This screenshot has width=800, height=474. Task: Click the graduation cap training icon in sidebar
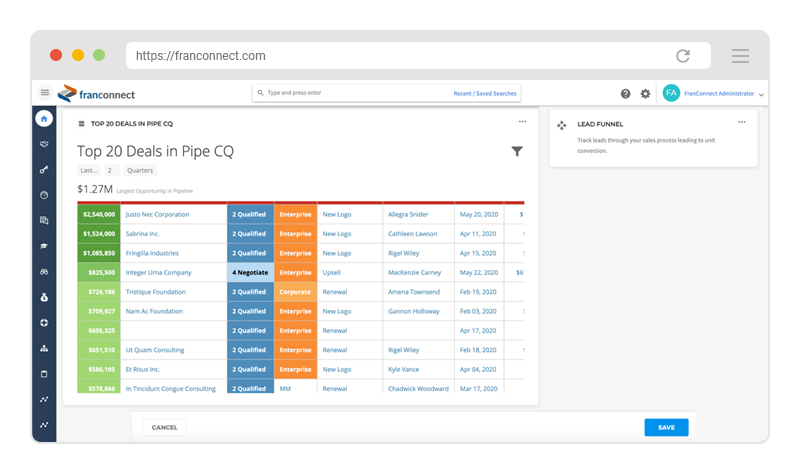click(44, 246)
